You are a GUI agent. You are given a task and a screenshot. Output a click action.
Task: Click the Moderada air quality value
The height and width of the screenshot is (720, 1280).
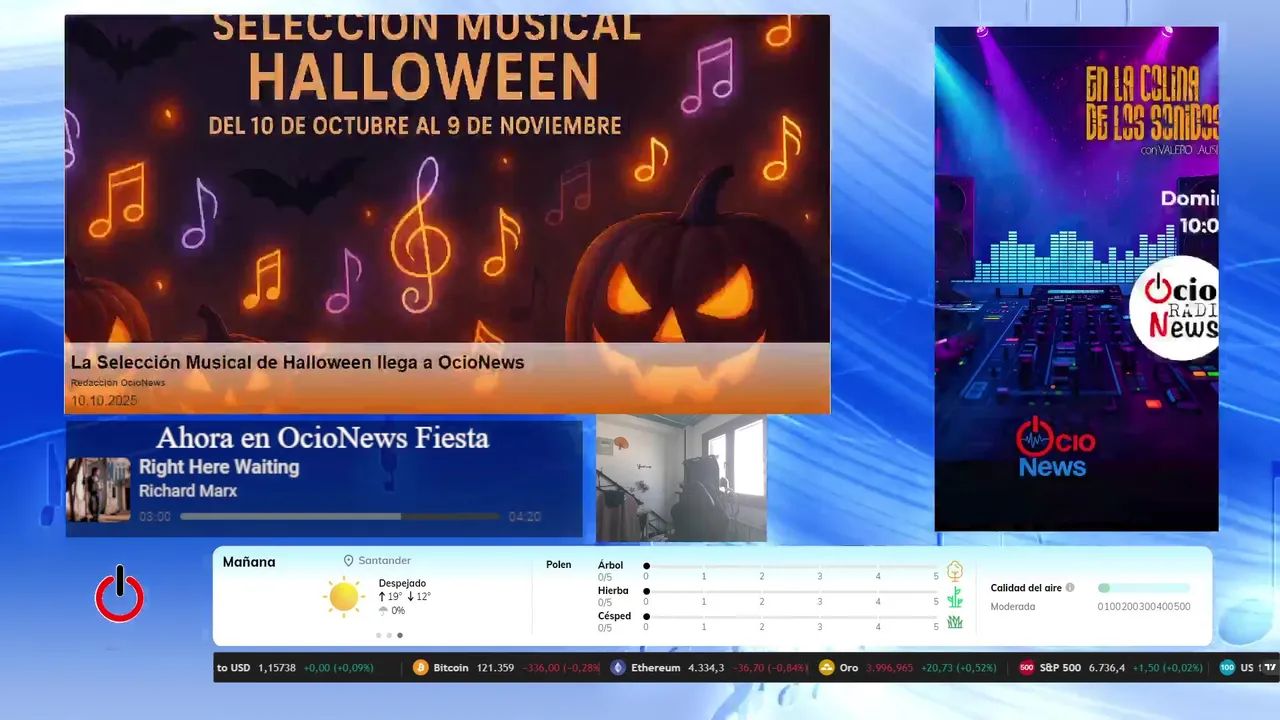click(x=1013, y=607)
